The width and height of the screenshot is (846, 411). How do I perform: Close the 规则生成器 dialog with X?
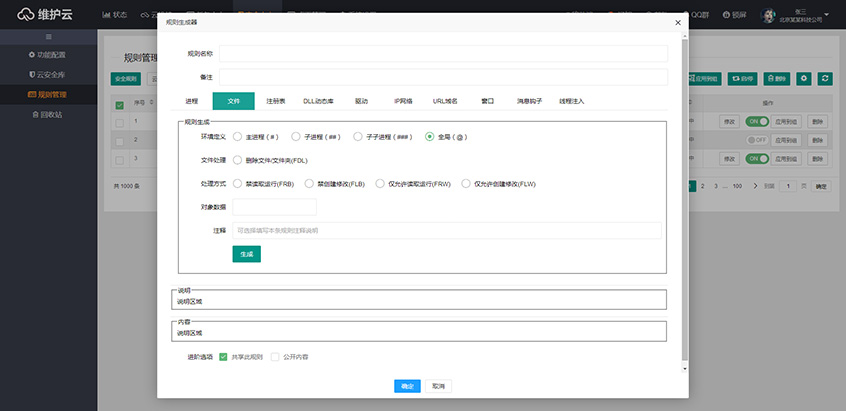click(x=677, y=21)
